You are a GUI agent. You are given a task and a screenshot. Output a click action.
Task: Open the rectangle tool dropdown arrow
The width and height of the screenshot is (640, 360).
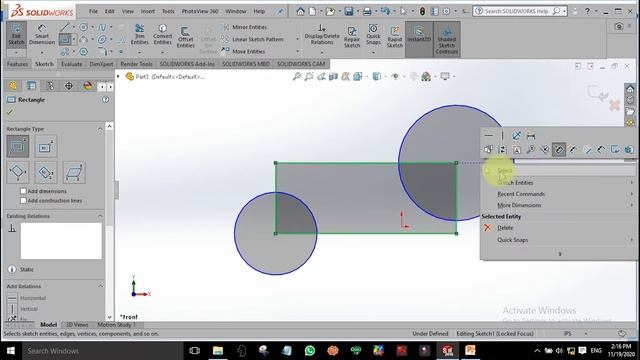tap(73, 40)
